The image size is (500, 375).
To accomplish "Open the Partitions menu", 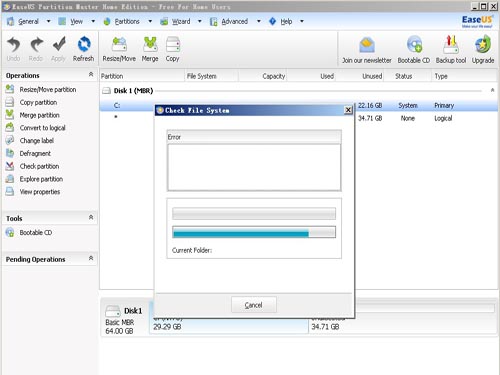I will tap(127, 21).
